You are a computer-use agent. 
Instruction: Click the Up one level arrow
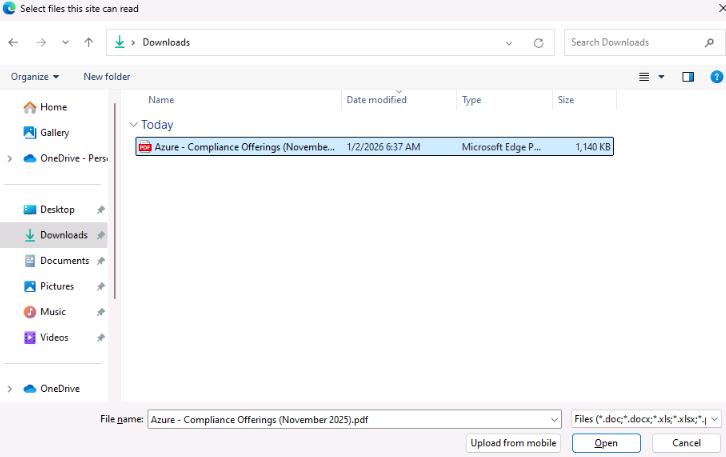(x=89, y=43)
